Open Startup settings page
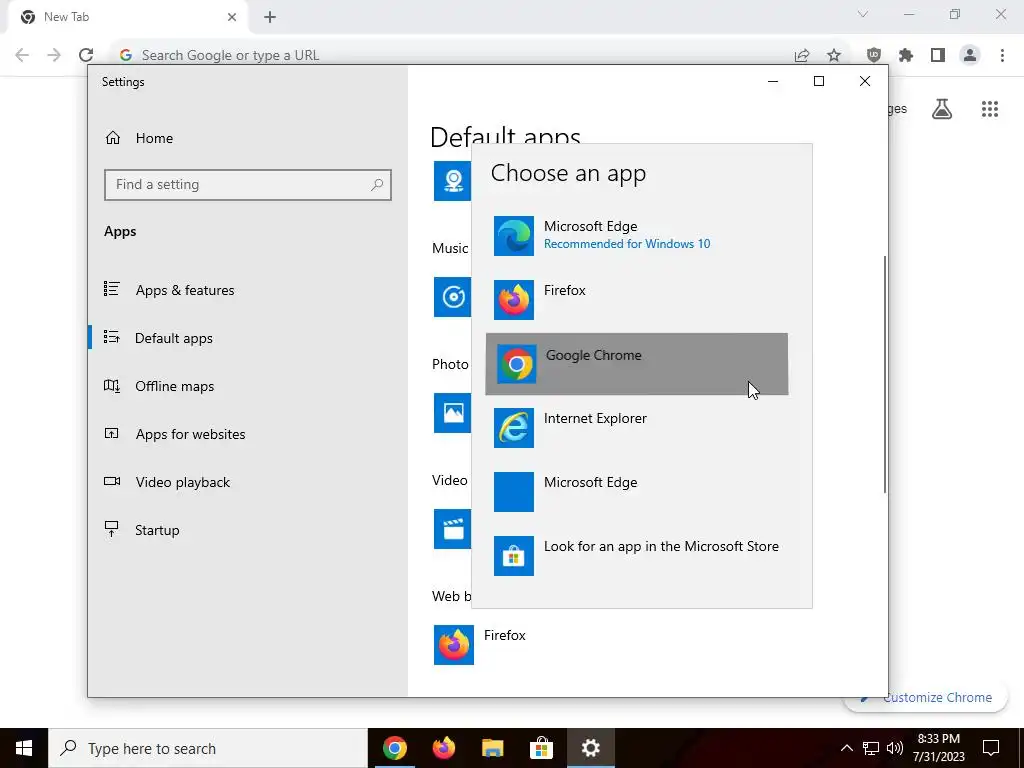The image size is (1024, 768). (248, 530)
